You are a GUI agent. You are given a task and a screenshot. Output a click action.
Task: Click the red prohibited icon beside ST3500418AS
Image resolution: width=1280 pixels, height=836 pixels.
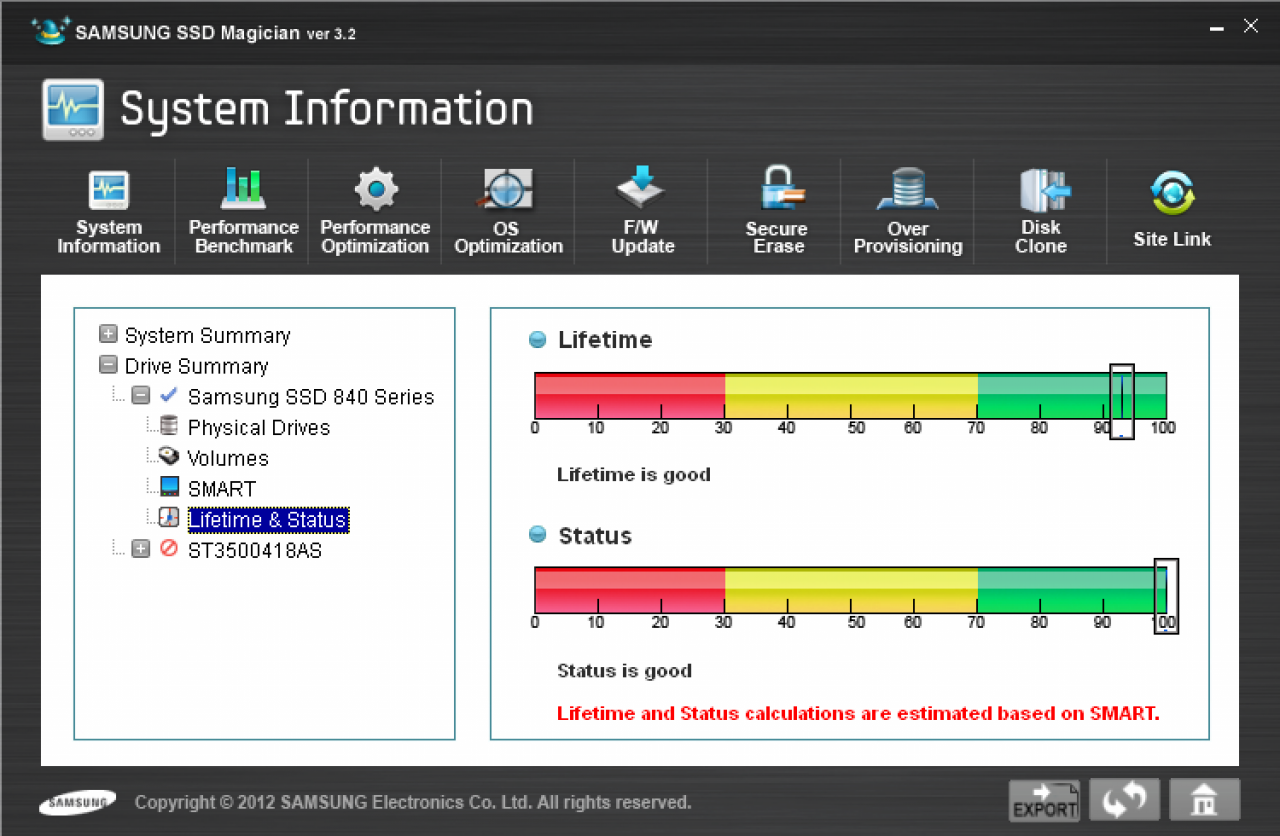tap(169, 549)
